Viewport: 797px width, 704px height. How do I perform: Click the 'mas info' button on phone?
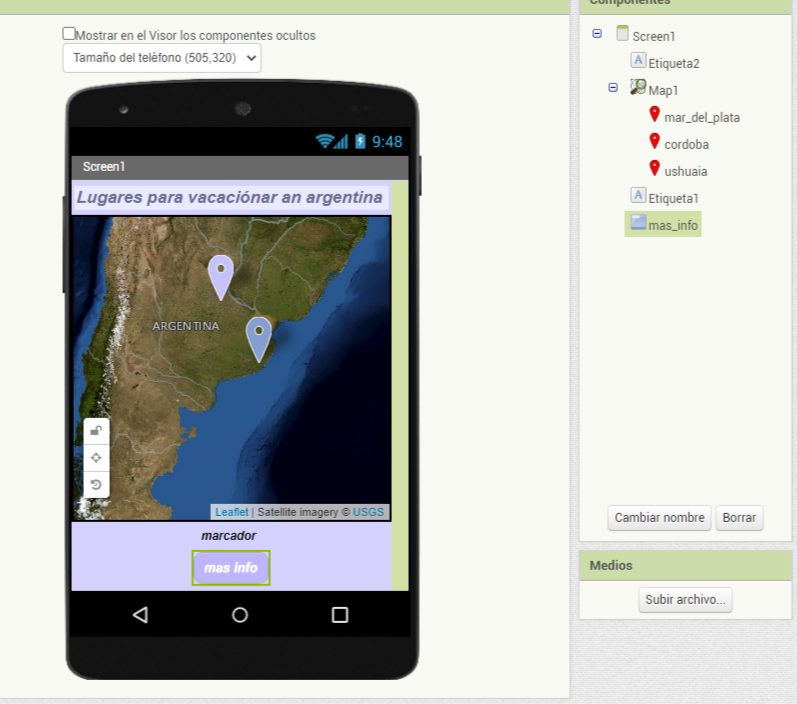point(231,568)
